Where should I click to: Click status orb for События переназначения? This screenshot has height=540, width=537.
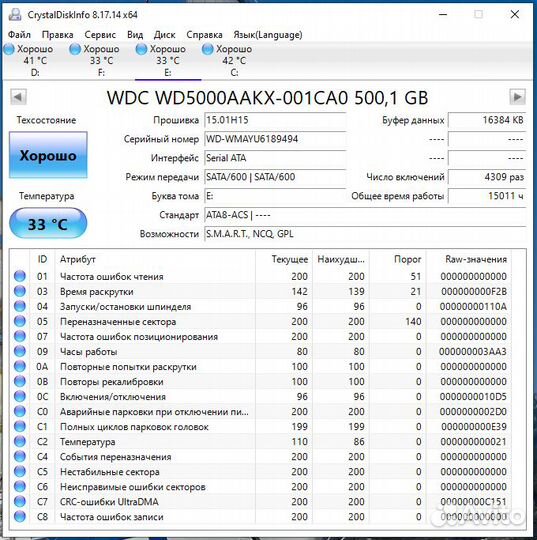[x=20, y=457]
